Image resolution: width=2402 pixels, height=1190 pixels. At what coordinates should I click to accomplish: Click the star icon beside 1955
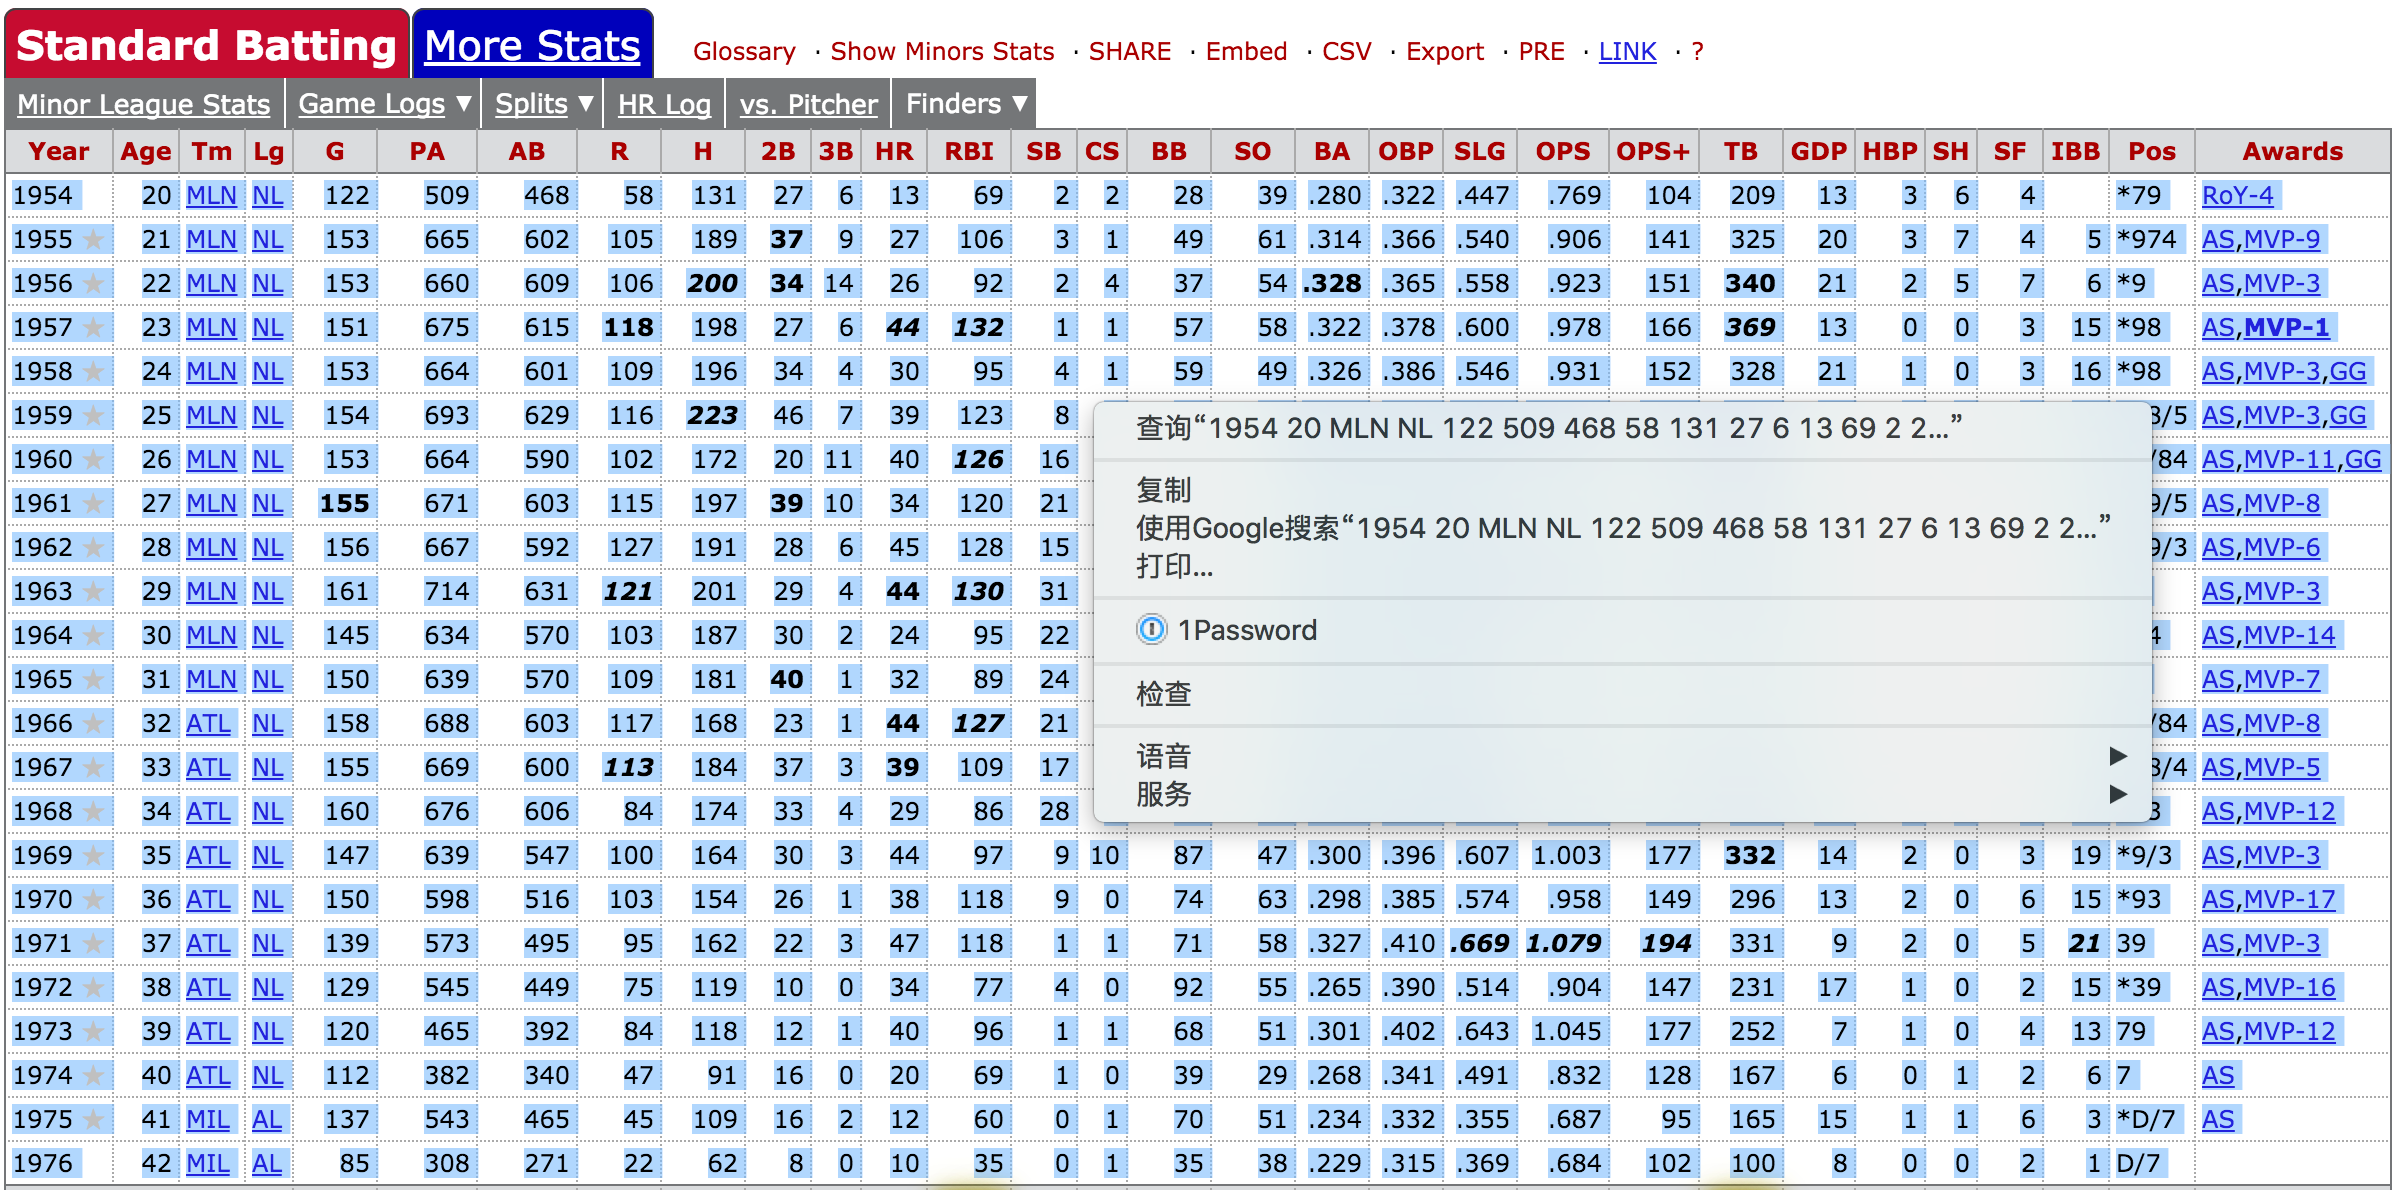(93, 240)
